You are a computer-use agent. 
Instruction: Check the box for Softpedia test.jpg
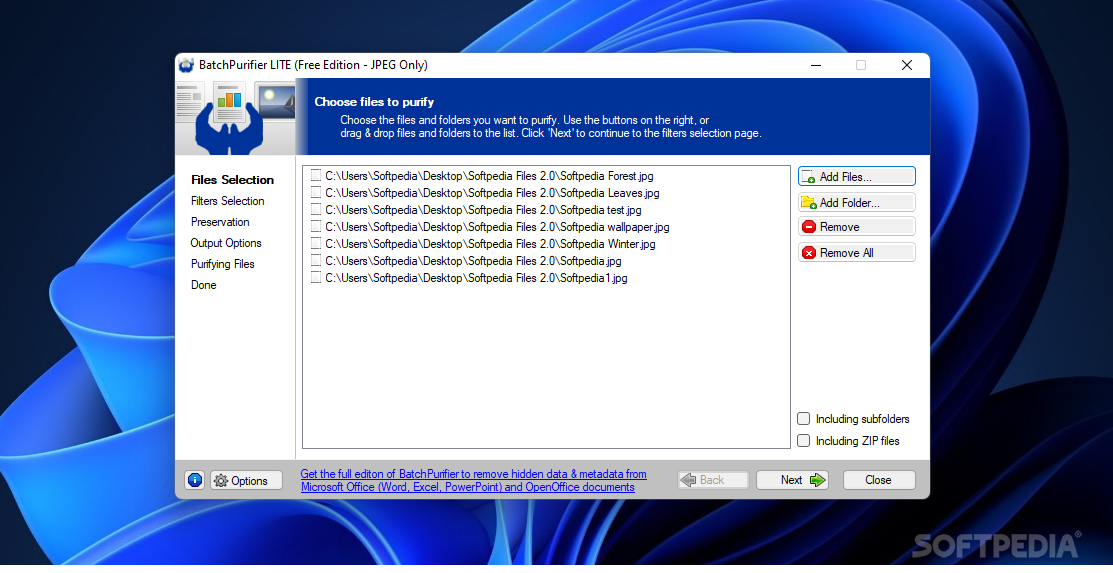(x=316, y=210)
